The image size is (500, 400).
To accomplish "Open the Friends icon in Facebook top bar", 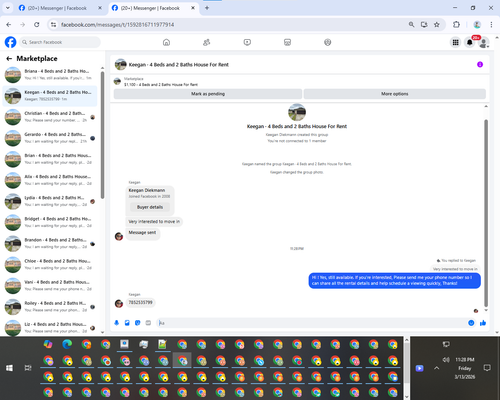I will pos(207,42).
